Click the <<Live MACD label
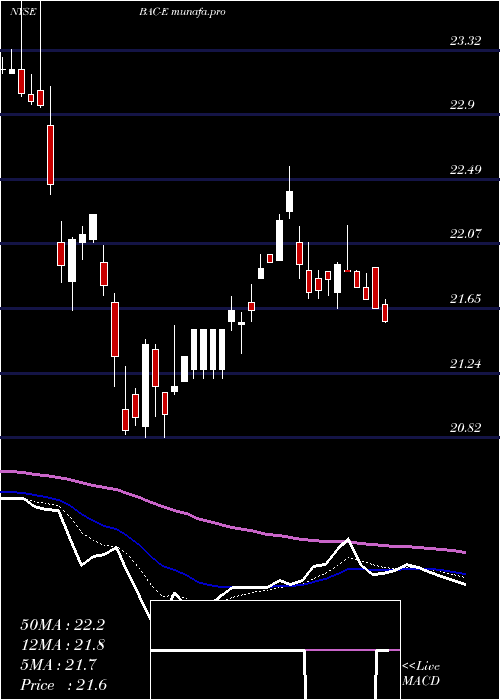 tap(421, 674)
